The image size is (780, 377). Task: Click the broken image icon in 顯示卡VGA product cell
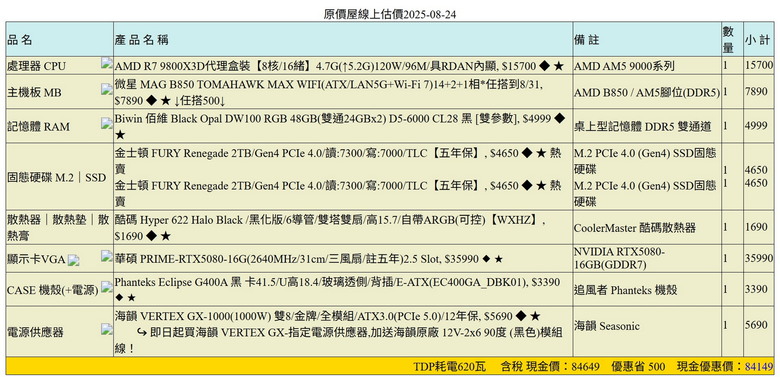coord(107,256)
